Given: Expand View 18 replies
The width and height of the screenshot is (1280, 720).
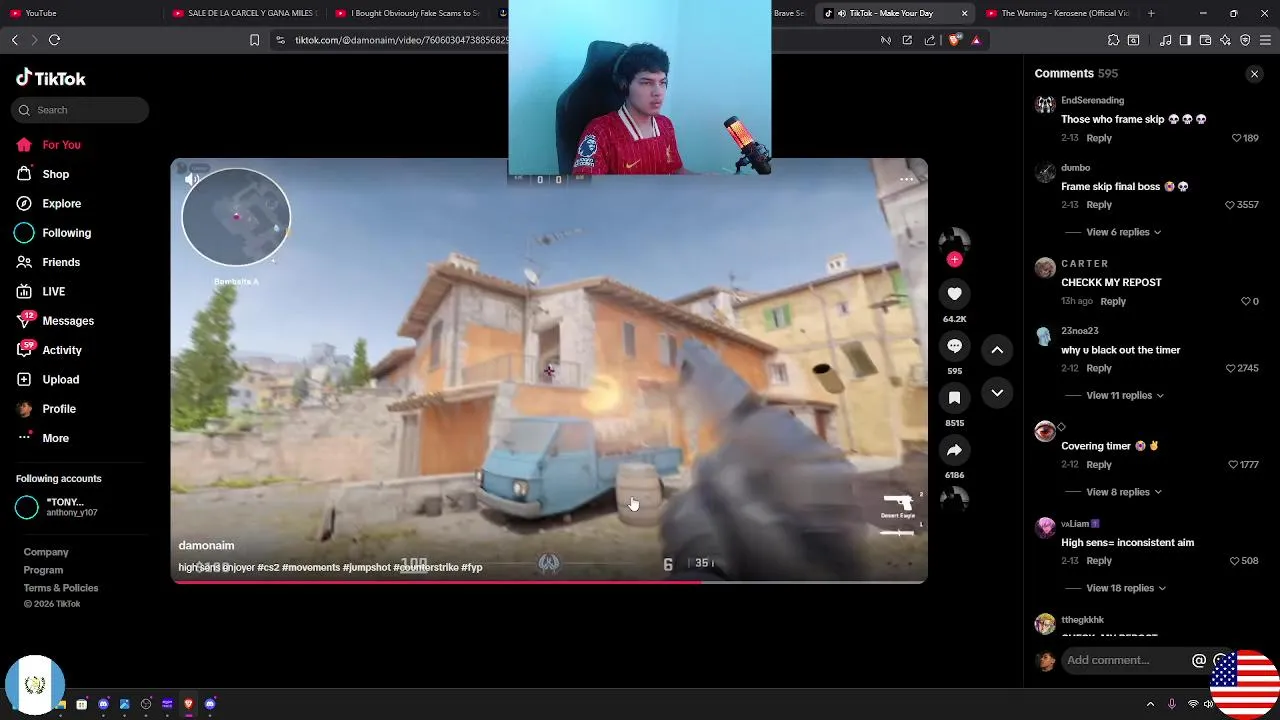Looking at the screenshot, I should tap(1125, 588).
